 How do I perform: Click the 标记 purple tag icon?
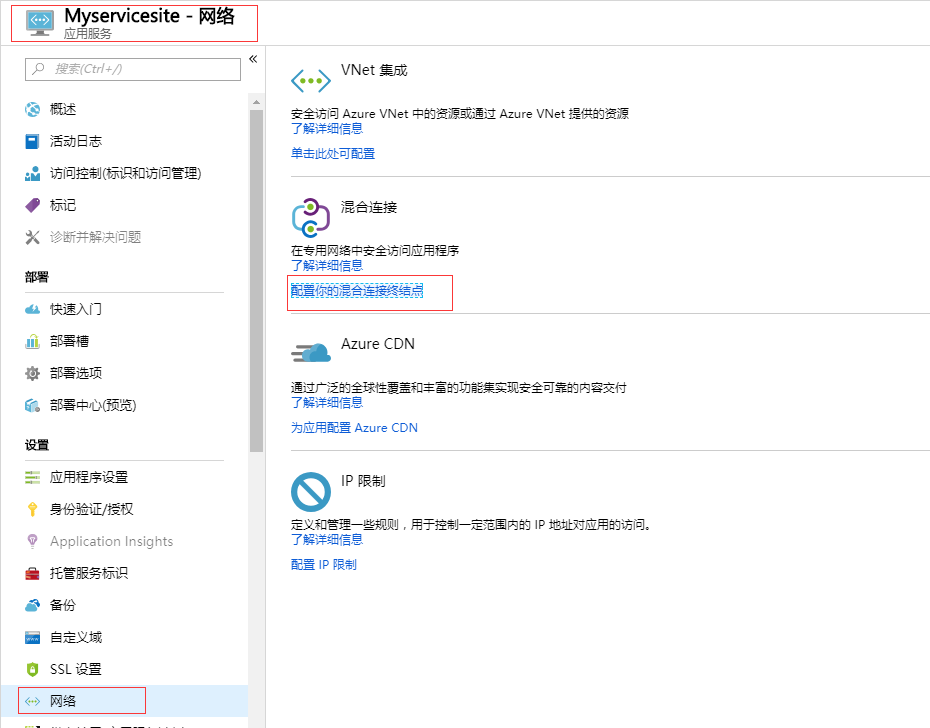point(33,205)
